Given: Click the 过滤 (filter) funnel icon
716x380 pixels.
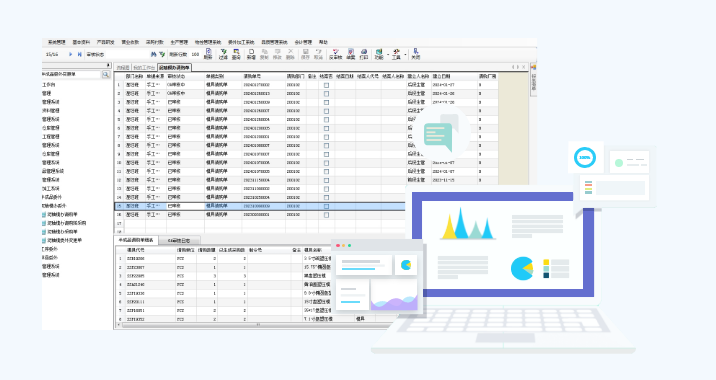Looking at the screenshot, I should (x=223, y=54).
